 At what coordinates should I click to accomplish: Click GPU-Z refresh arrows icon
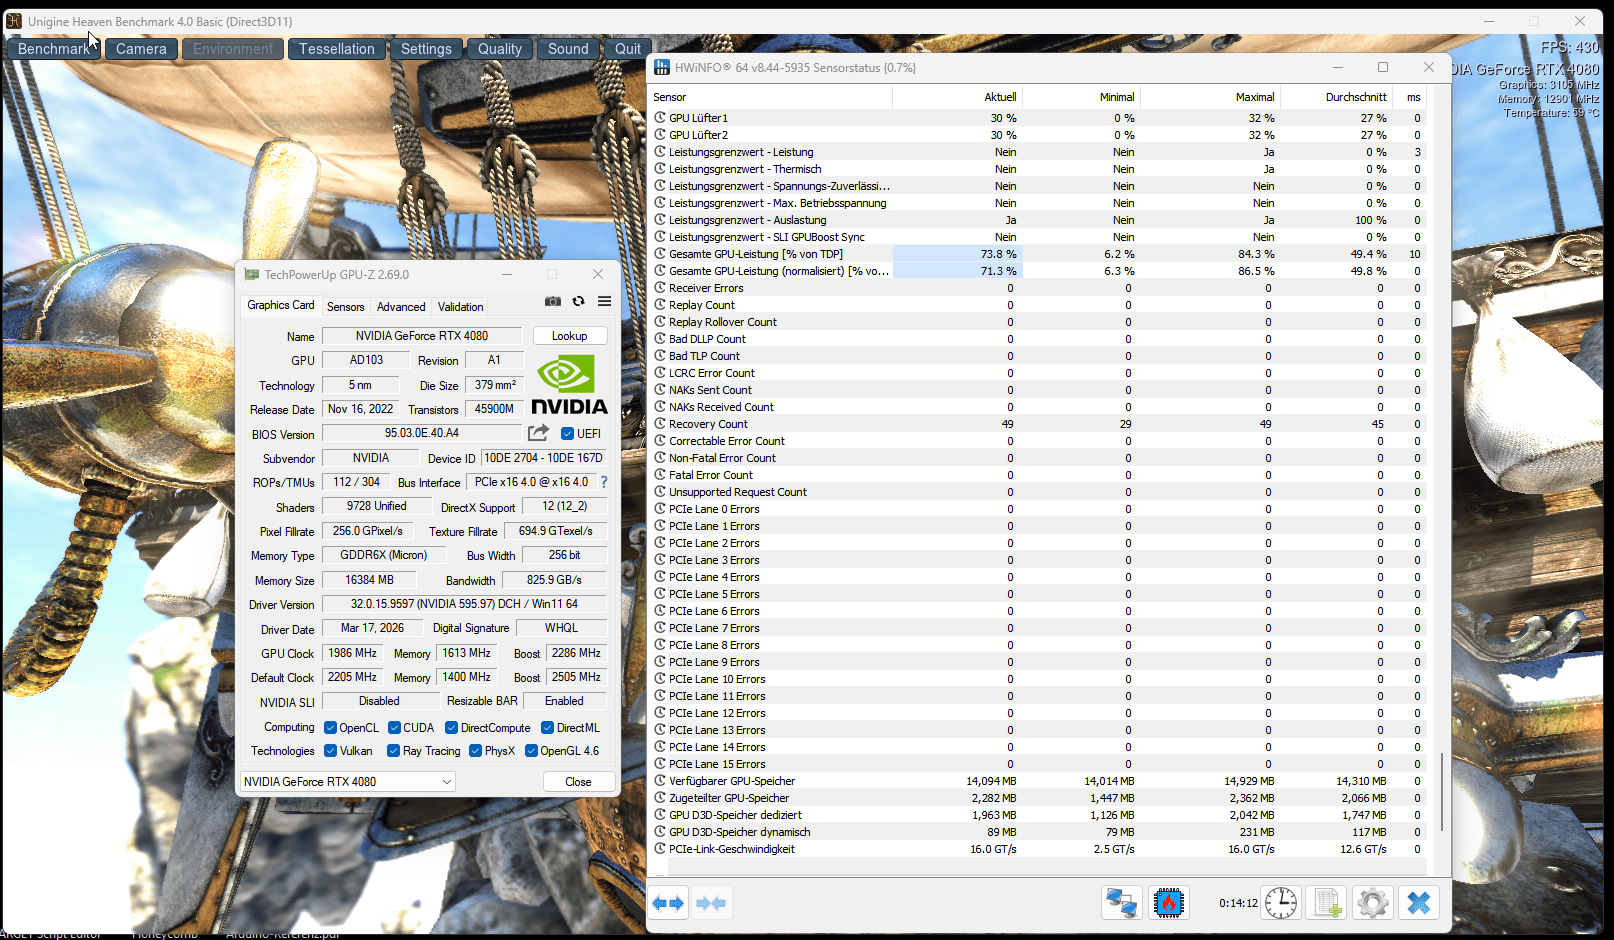pyautogui.click(x=578, y=301)
